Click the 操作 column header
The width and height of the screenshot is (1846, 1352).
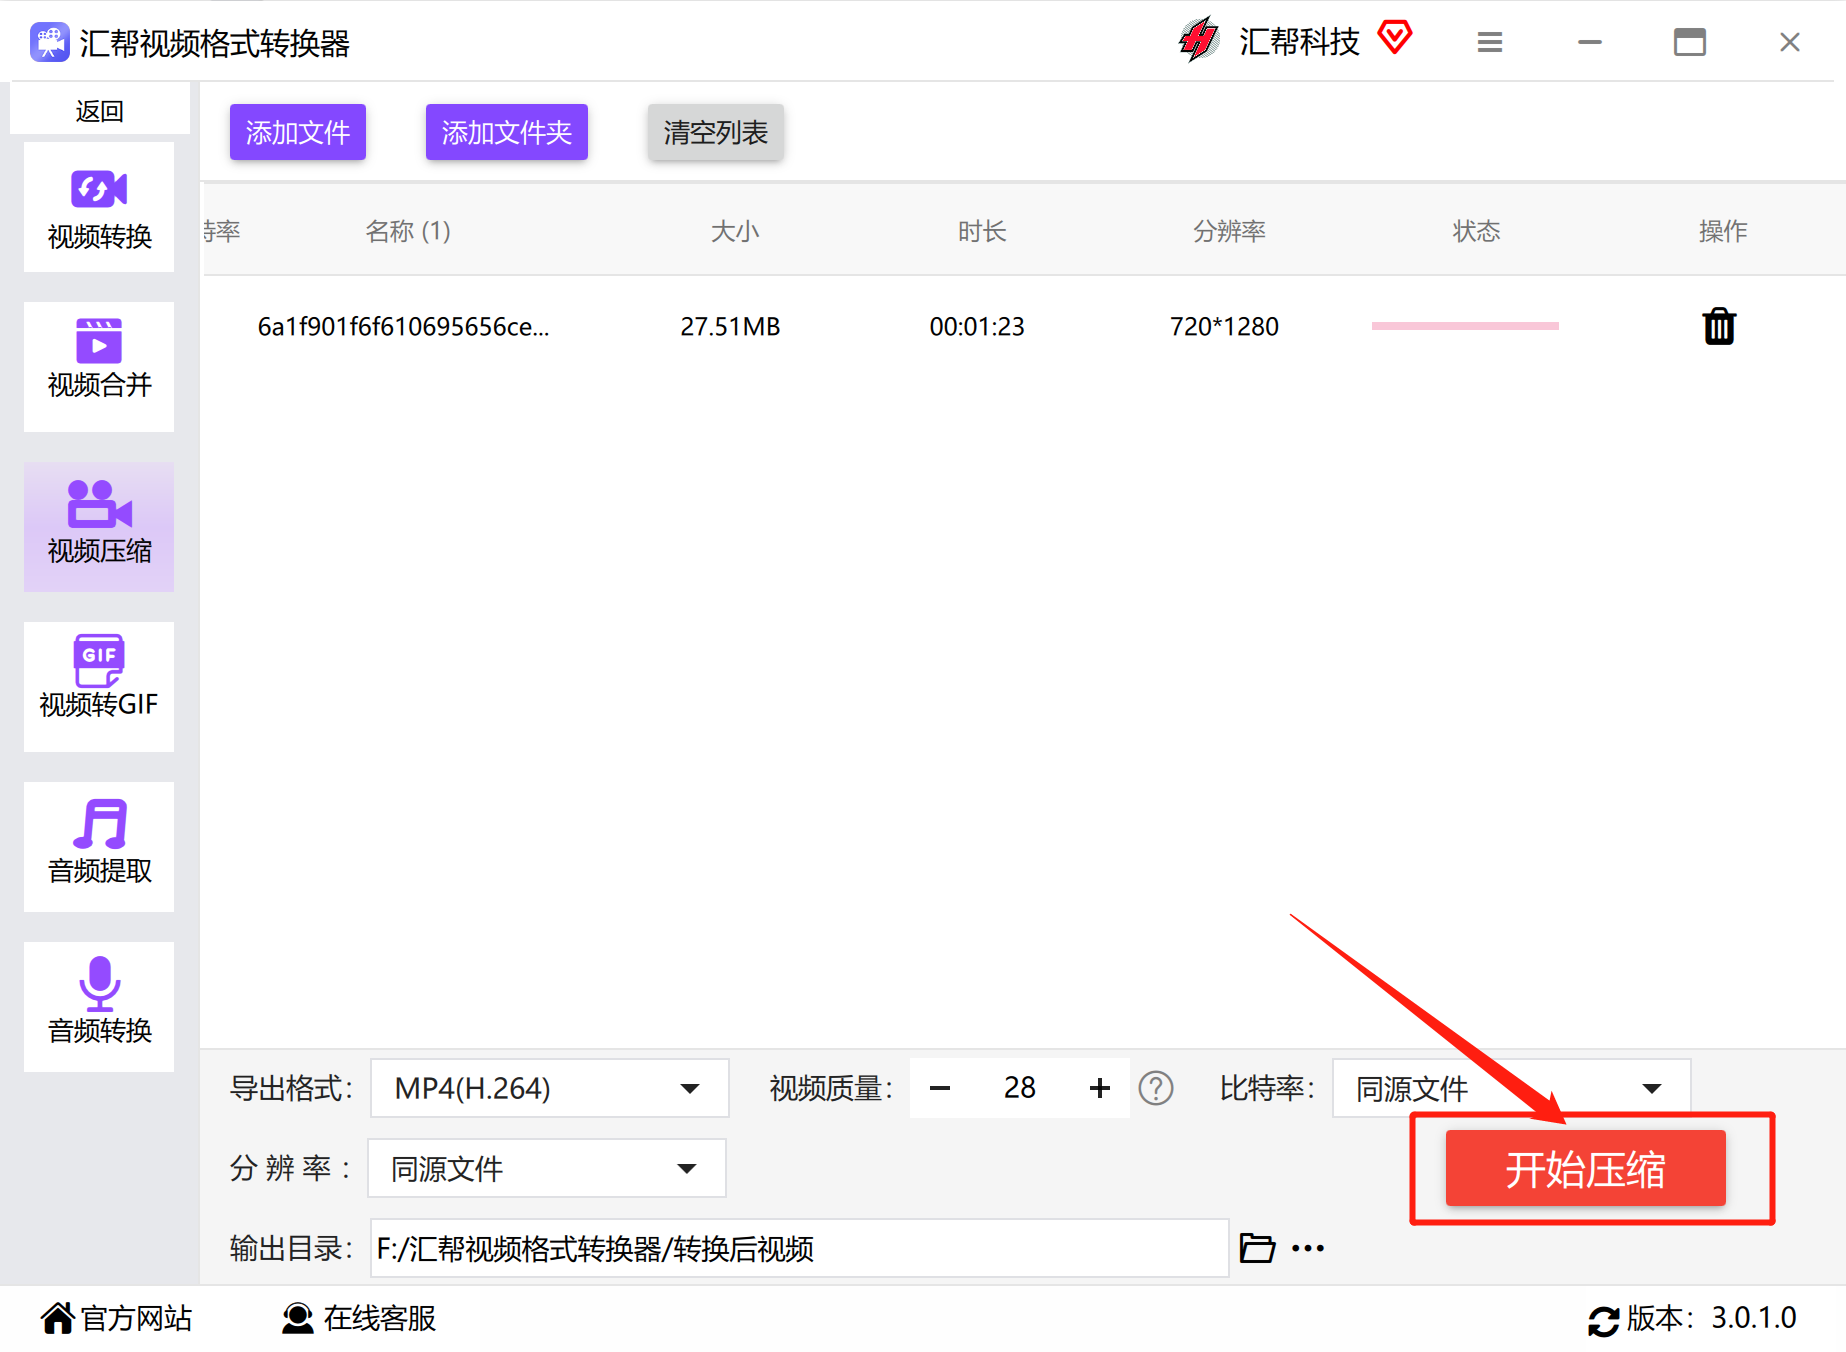click(x=1723, y=232)
